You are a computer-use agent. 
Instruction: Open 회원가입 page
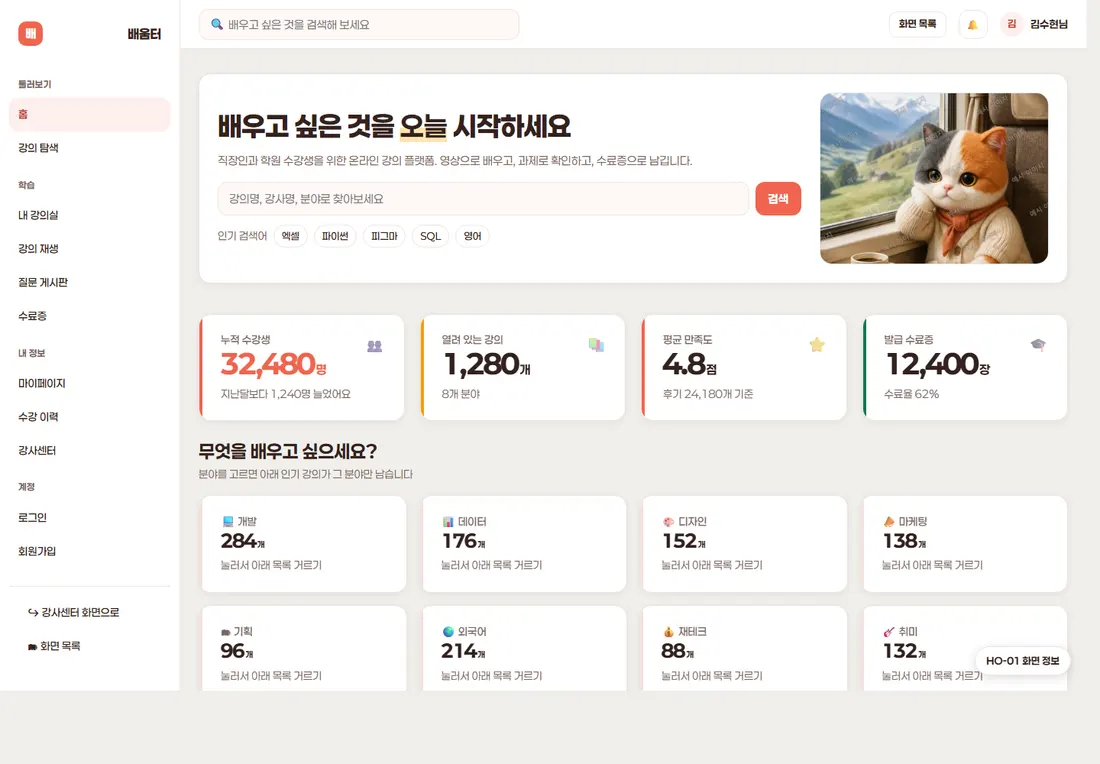coord(90,551)
